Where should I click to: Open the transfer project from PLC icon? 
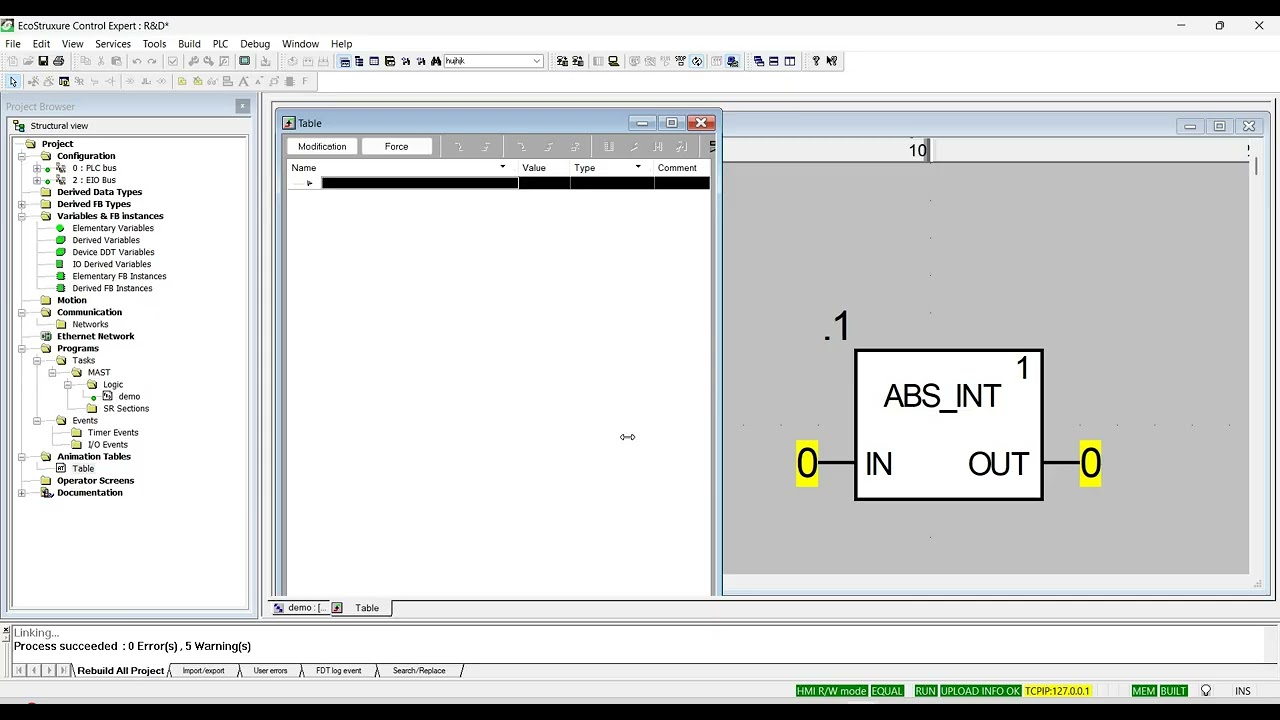click(x=578, y=61)
